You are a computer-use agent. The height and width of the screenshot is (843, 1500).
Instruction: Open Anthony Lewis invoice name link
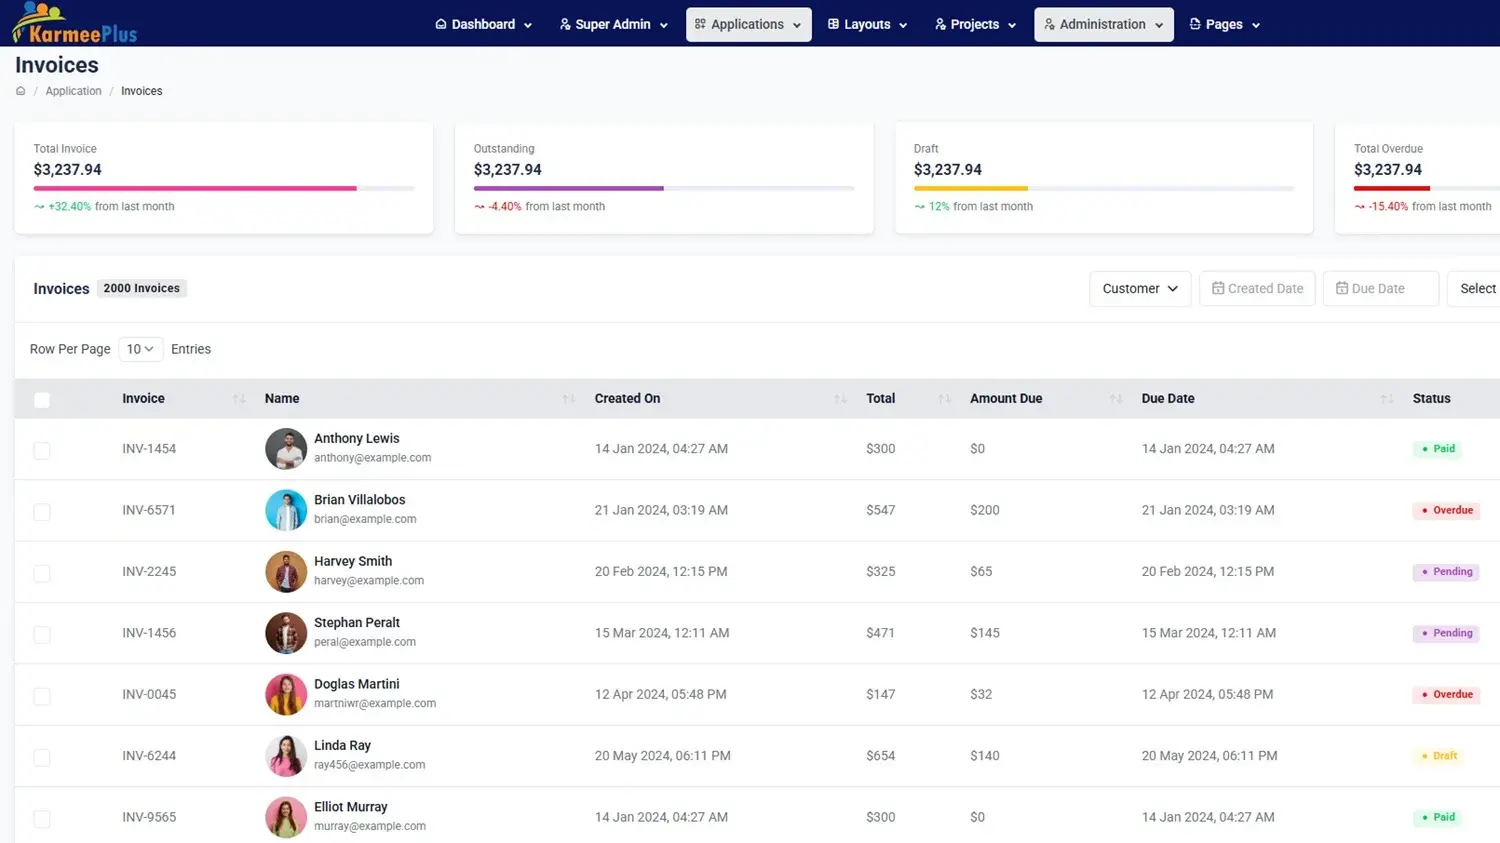click(356, 438)
